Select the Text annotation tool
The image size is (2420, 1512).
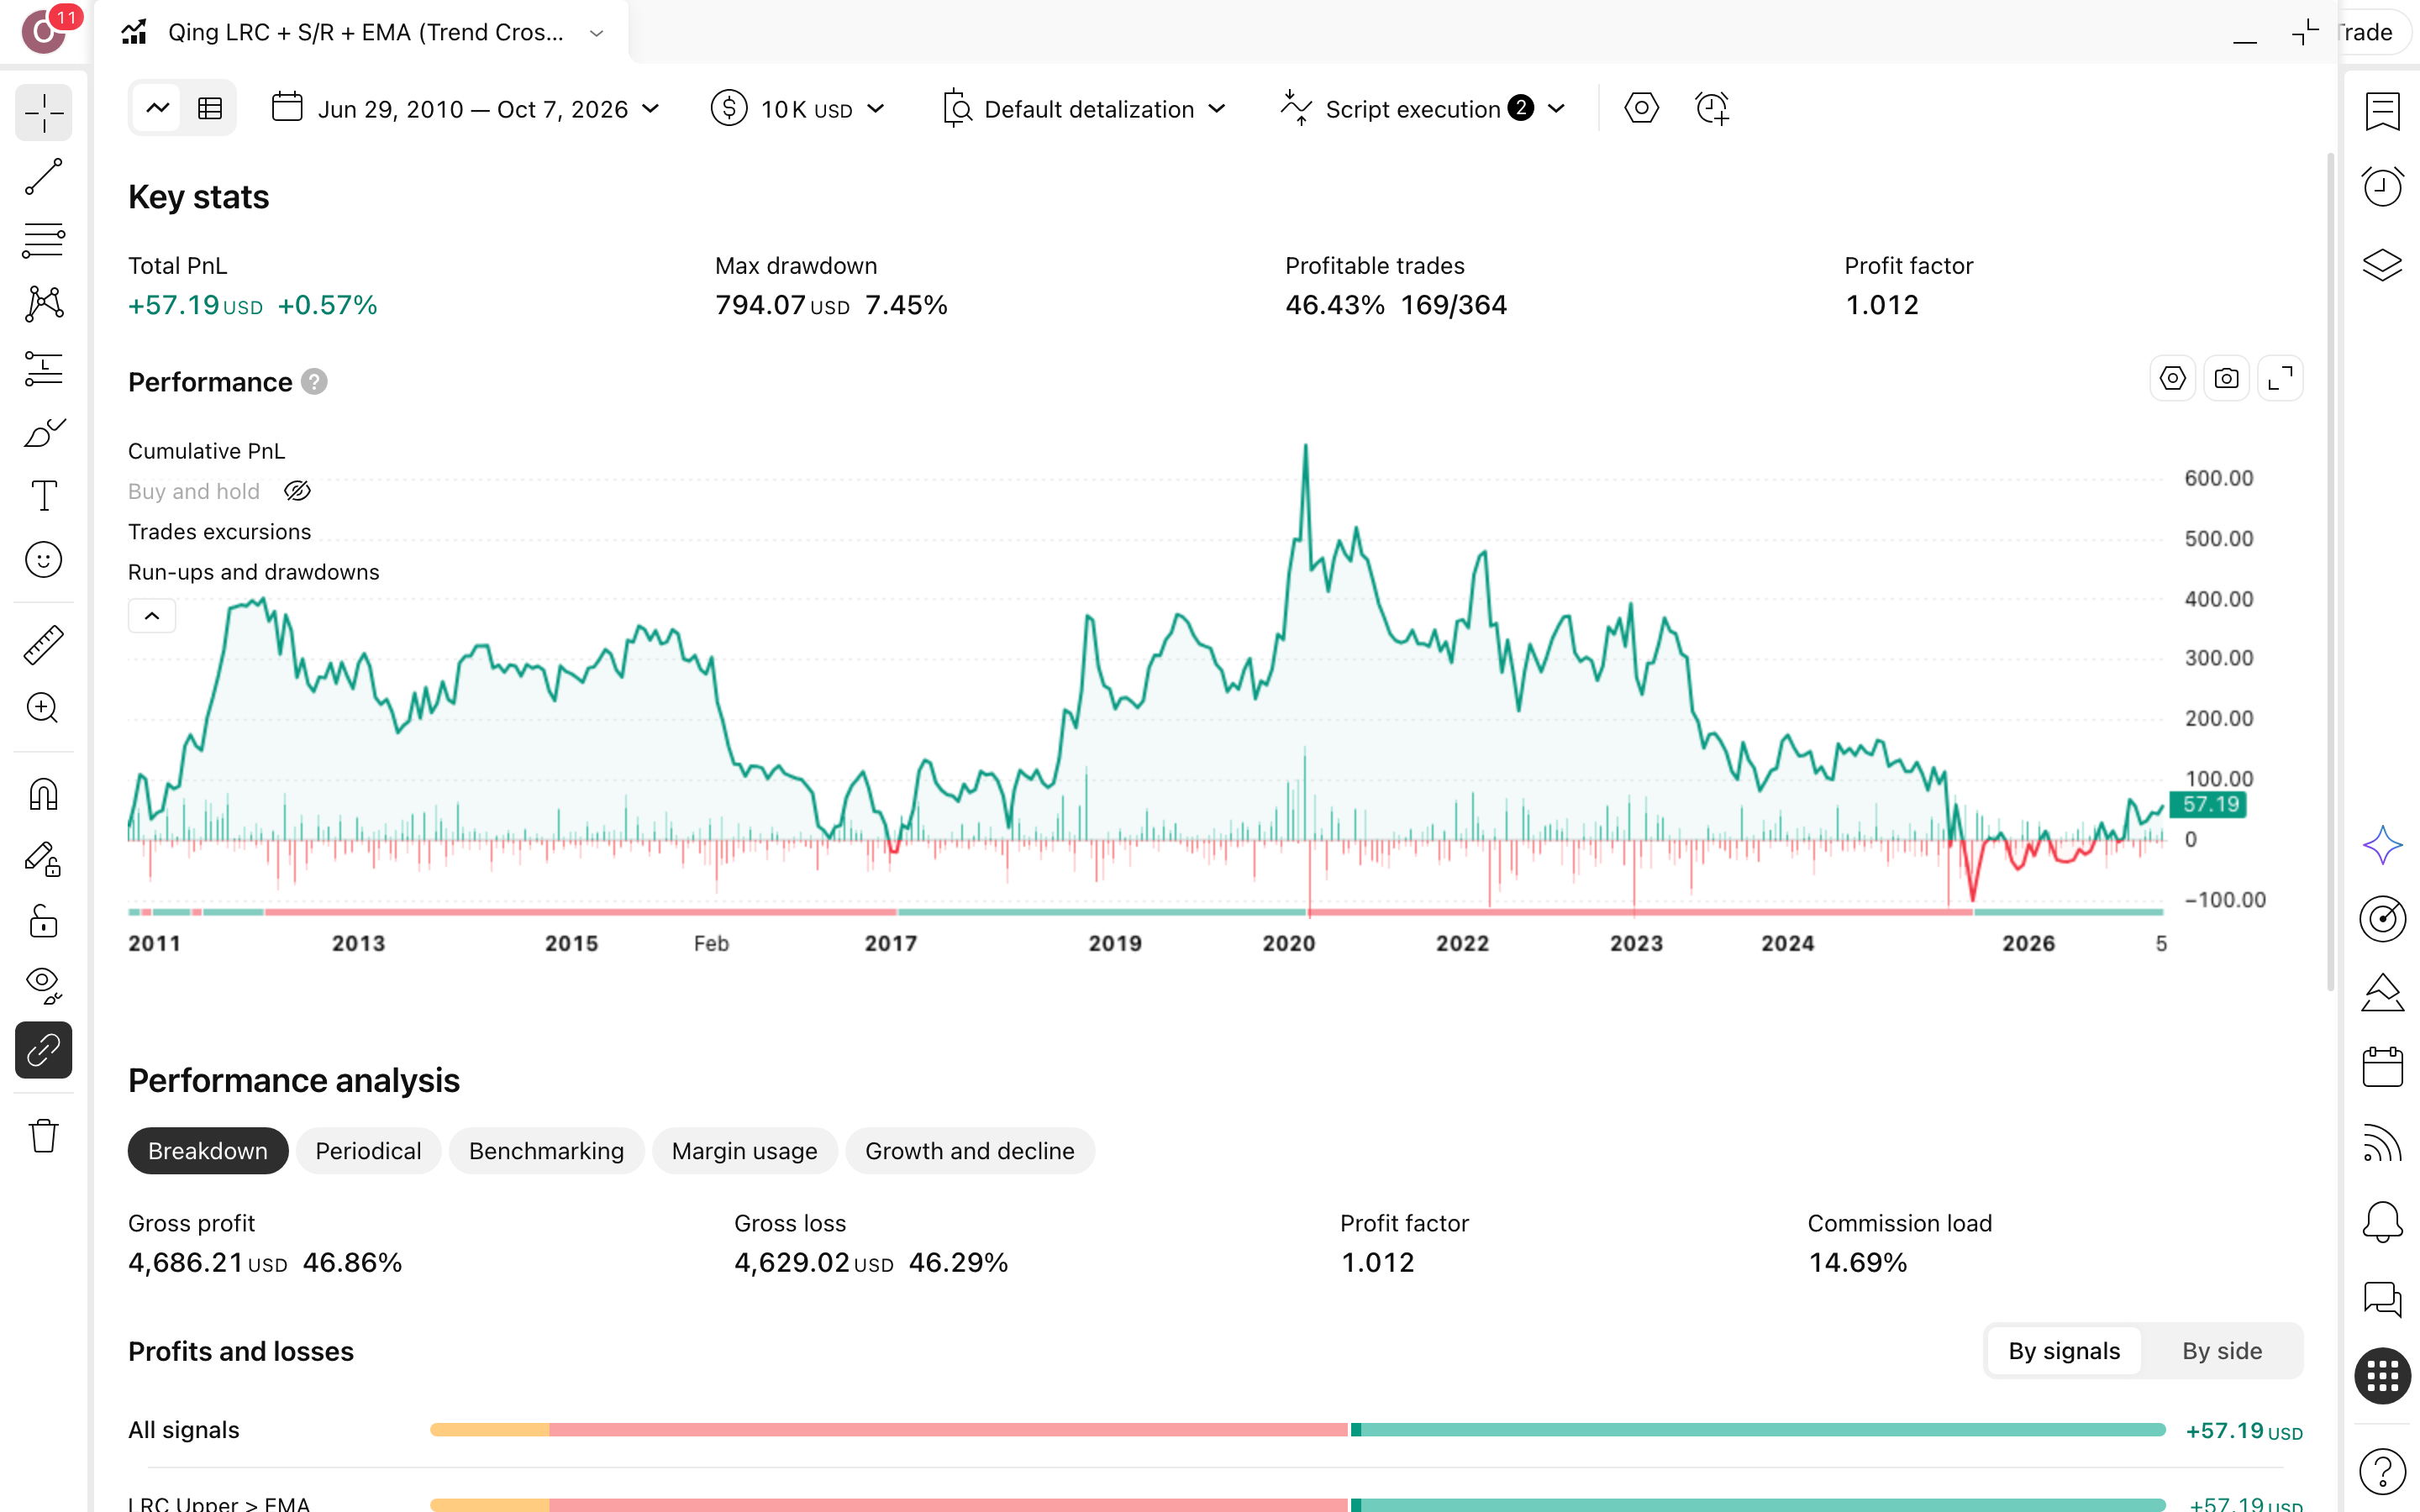(x=44, y=496)
